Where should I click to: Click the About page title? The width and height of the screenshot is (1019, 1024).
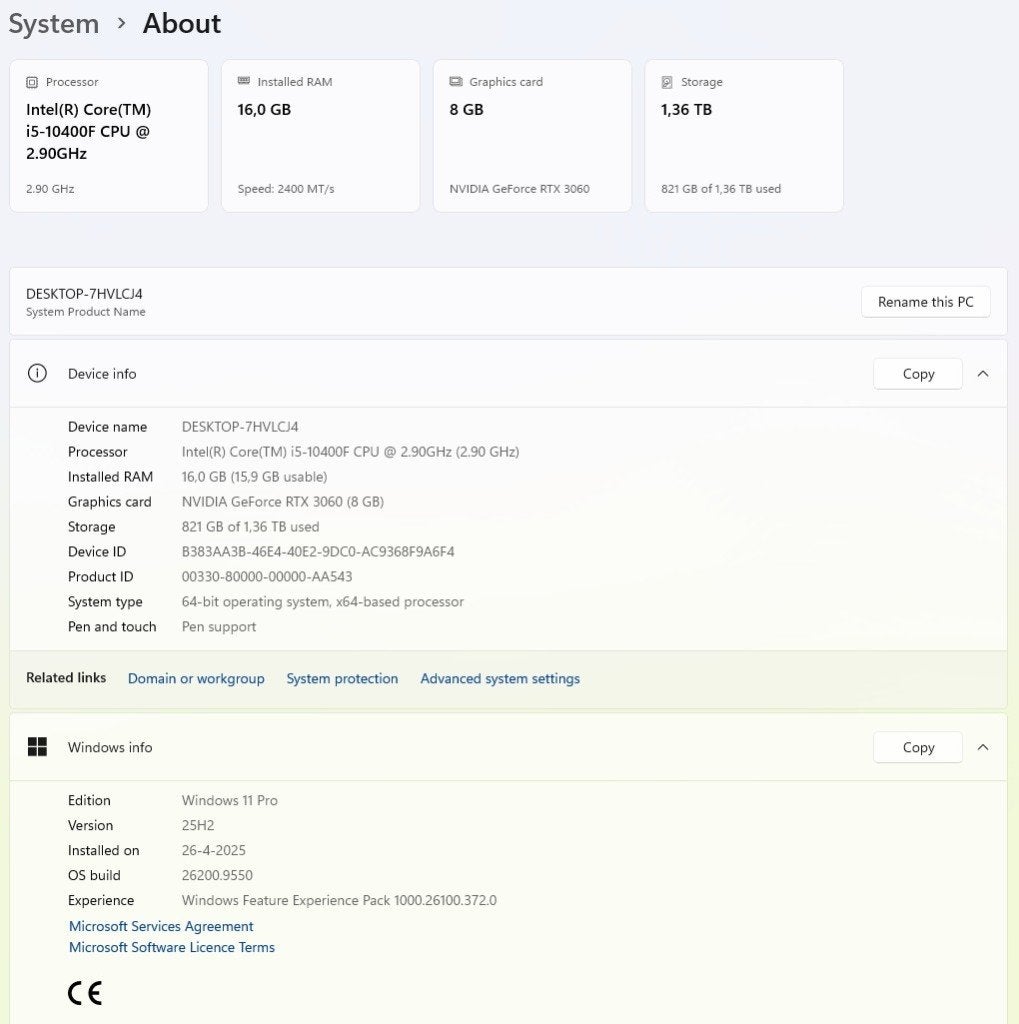pos(182,24)
